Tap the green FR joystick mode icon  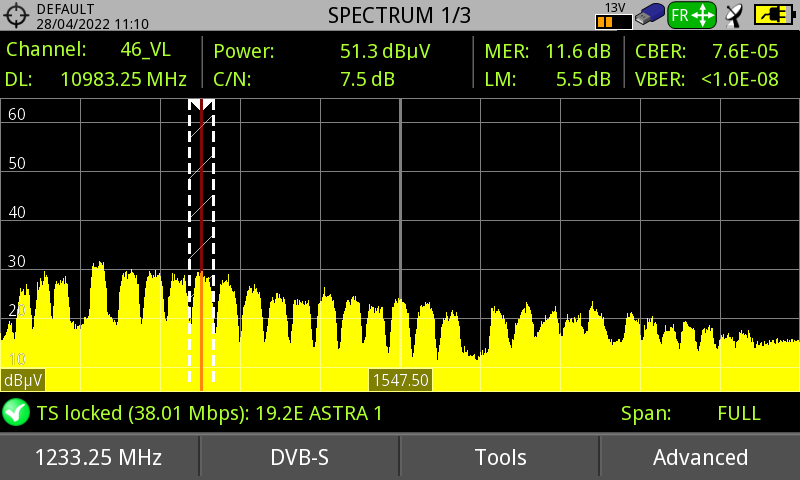692,15
